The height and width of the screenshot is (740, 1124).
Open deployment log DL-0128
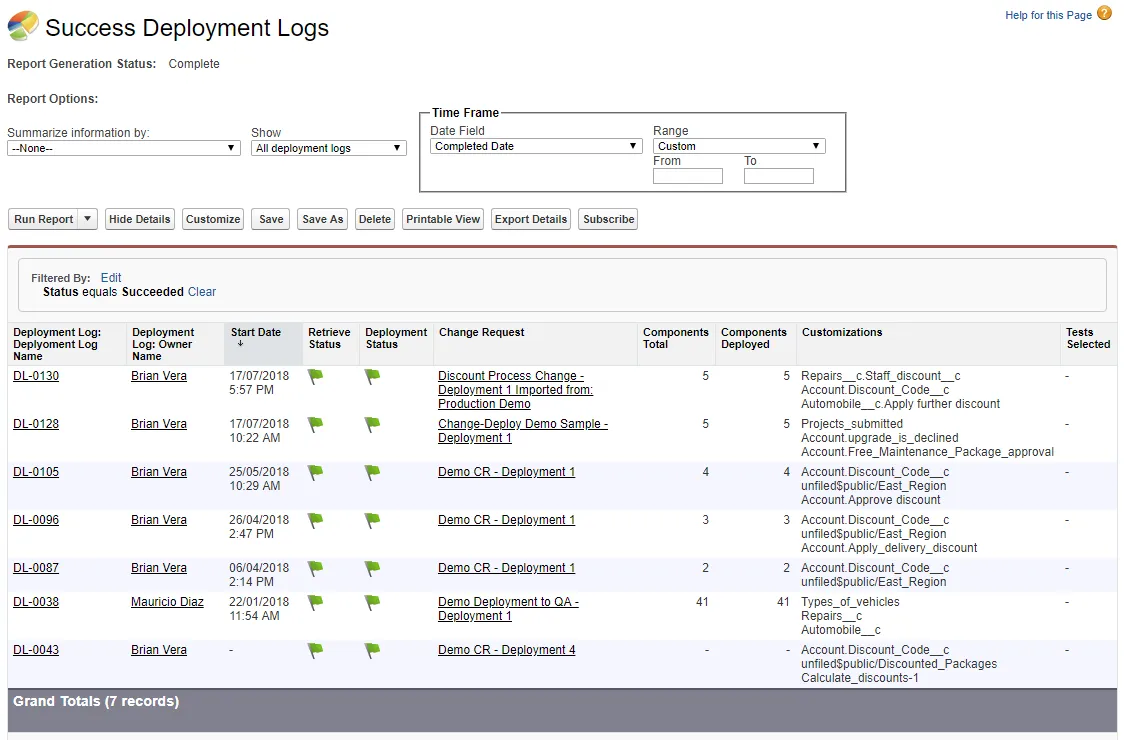tap(36, 424)
